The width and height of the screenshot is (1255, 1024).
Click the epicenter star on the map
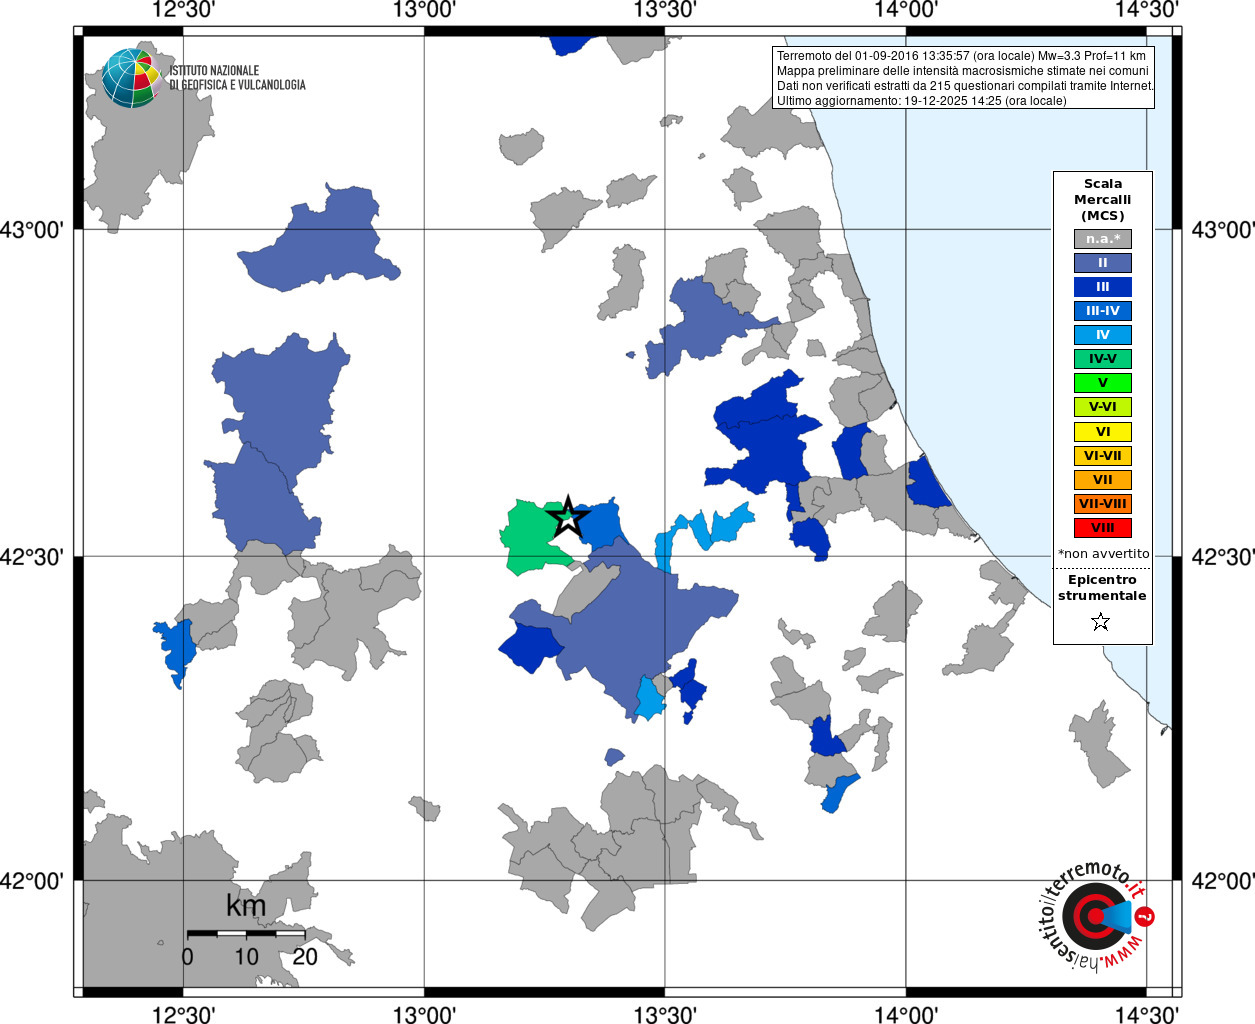[x=568, y=517]
